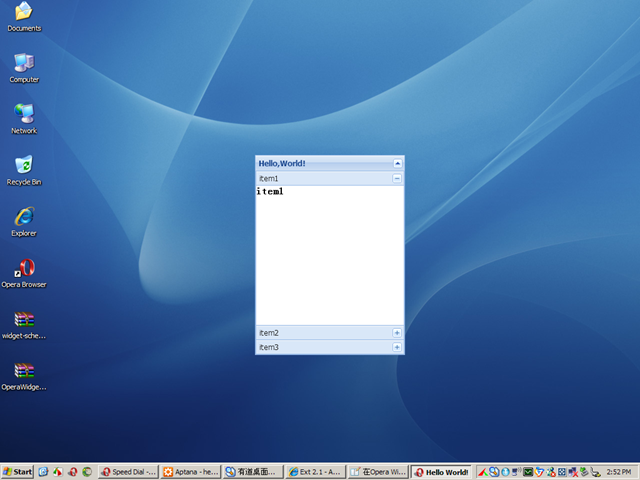Switch to Speed Dial taskbar window
The image size is (640, 480).
128,471
